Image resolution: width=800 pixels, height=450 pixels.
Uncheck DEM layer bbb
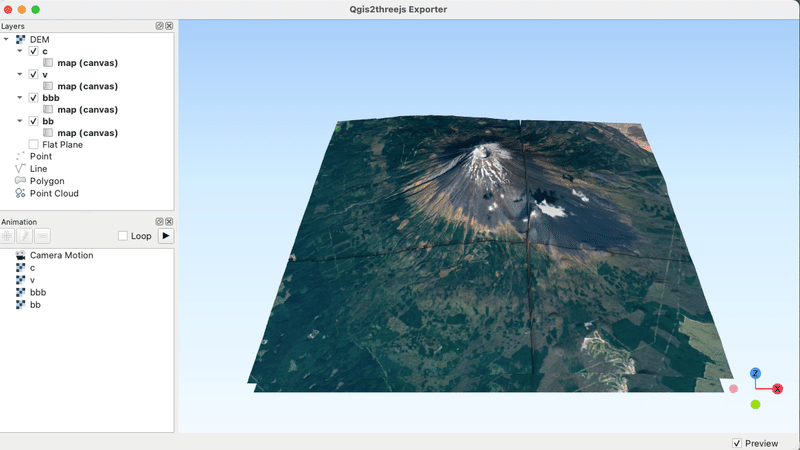click(34, 98)
